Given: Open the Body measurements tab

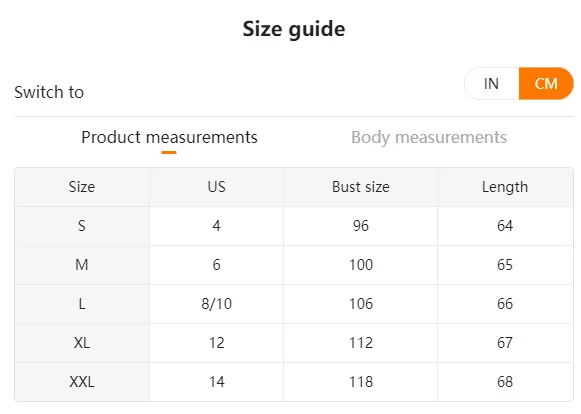Looking at the screenshot, I should 429,138.
